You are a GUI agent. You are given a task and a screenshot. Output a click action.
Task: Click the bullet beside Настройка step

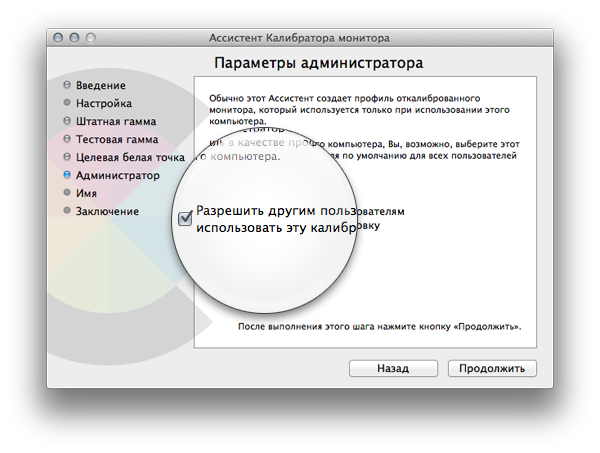pyautogui.click(x=67, y=103)
